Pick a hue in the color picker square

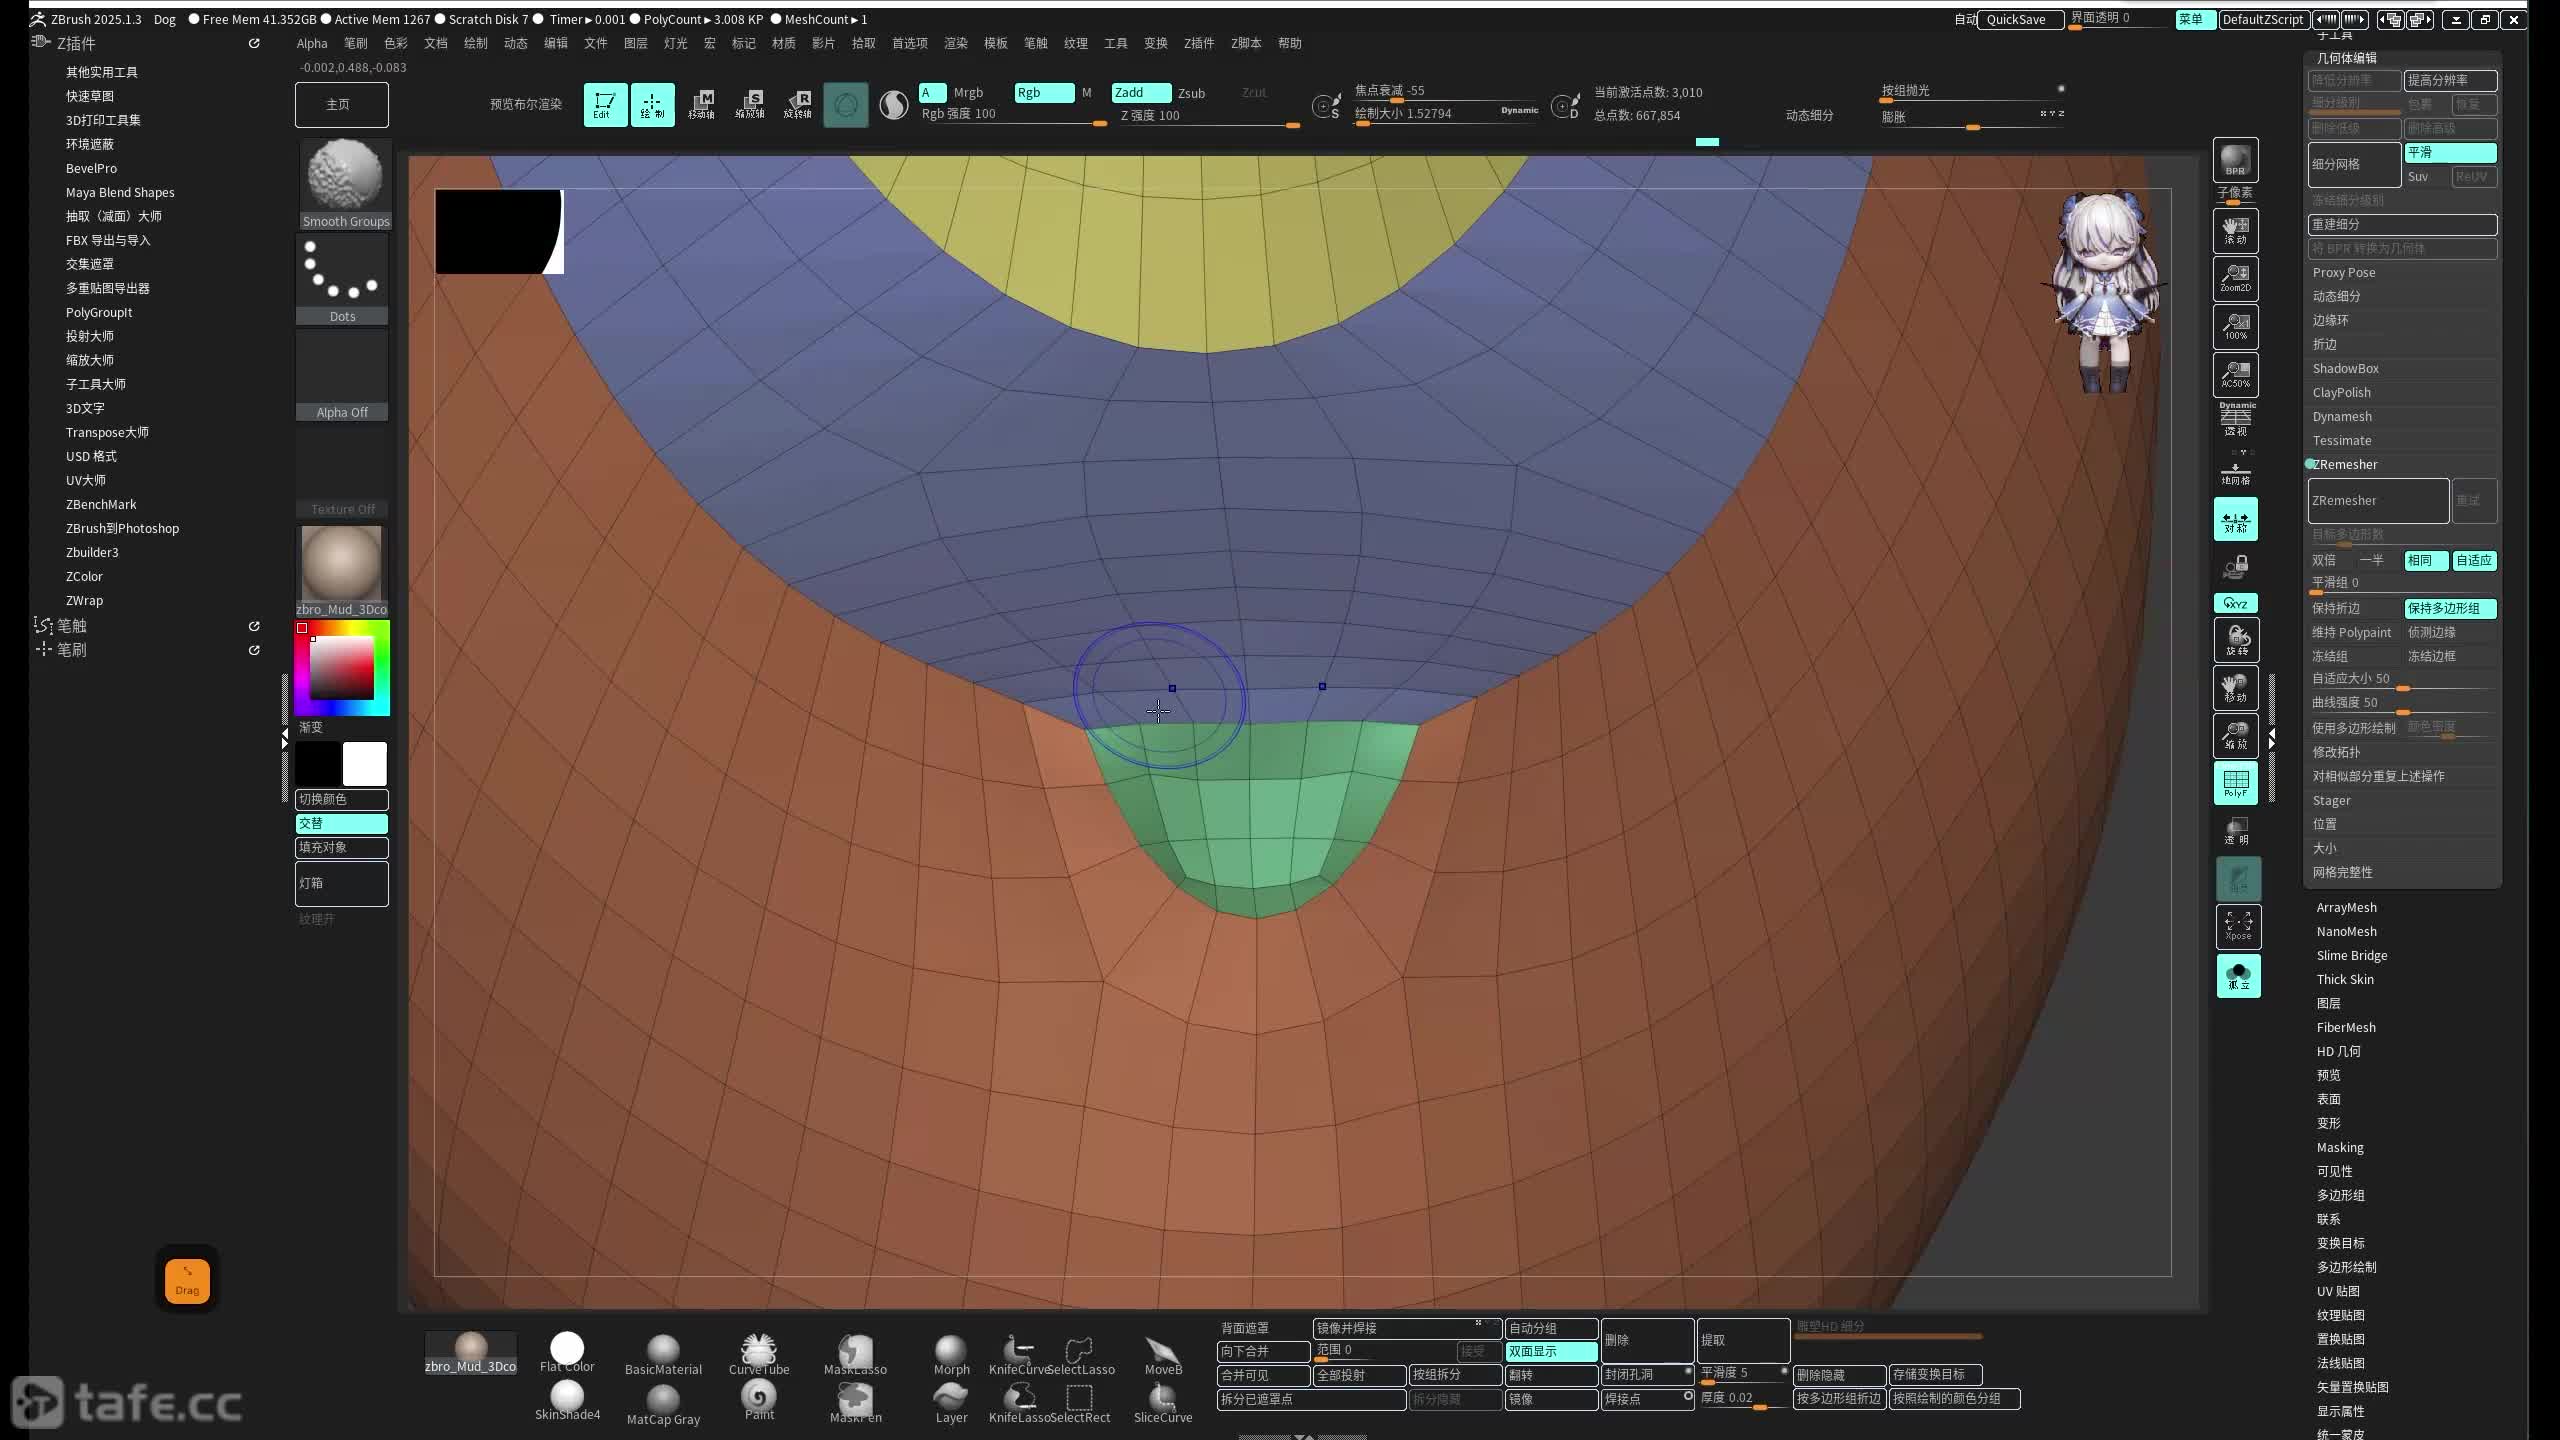point(342,668)
